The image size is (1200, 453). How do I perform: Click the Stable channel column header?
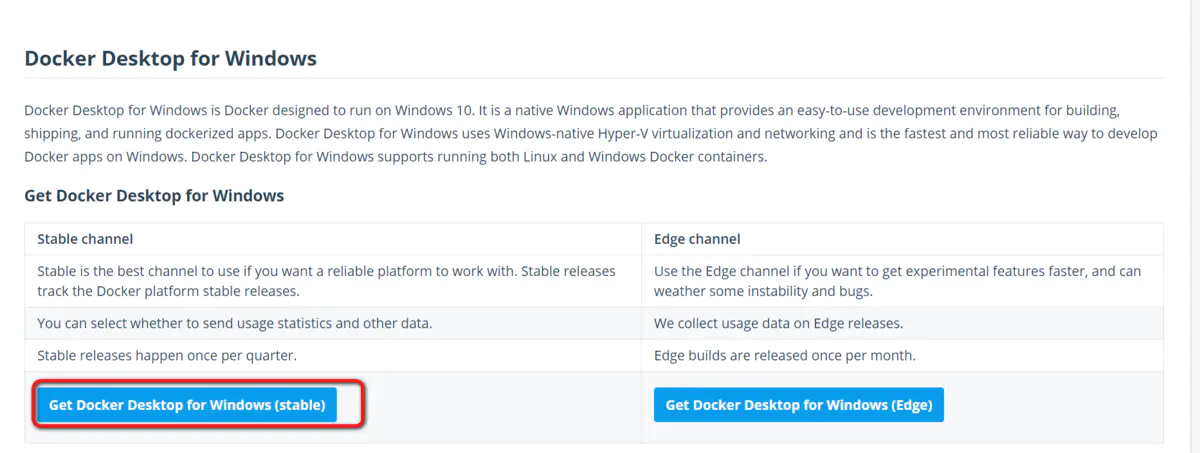pos(85,239)
